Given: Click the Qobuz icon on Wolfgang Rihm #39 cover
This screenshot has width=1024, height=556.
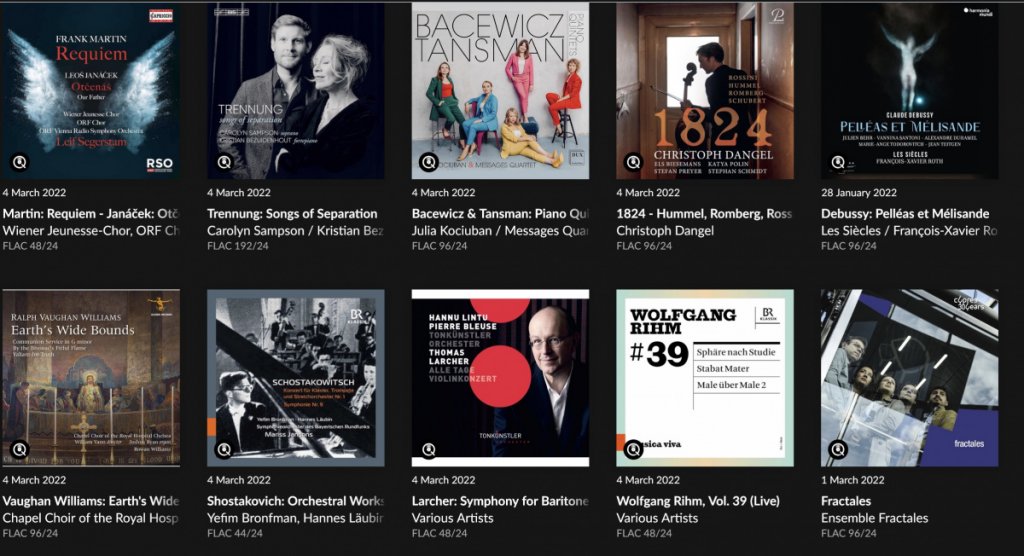Looking at the screenshot, I should [633, 450].
